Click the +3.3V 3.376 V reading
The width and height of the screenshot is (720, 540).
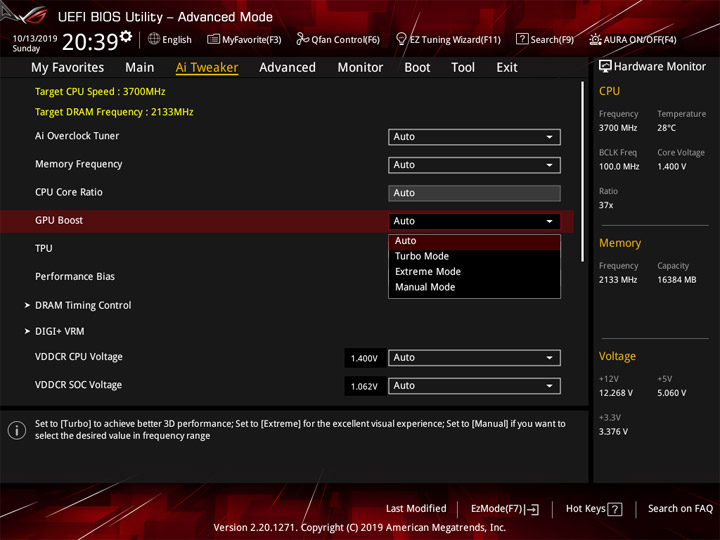[x=613, y=432]
